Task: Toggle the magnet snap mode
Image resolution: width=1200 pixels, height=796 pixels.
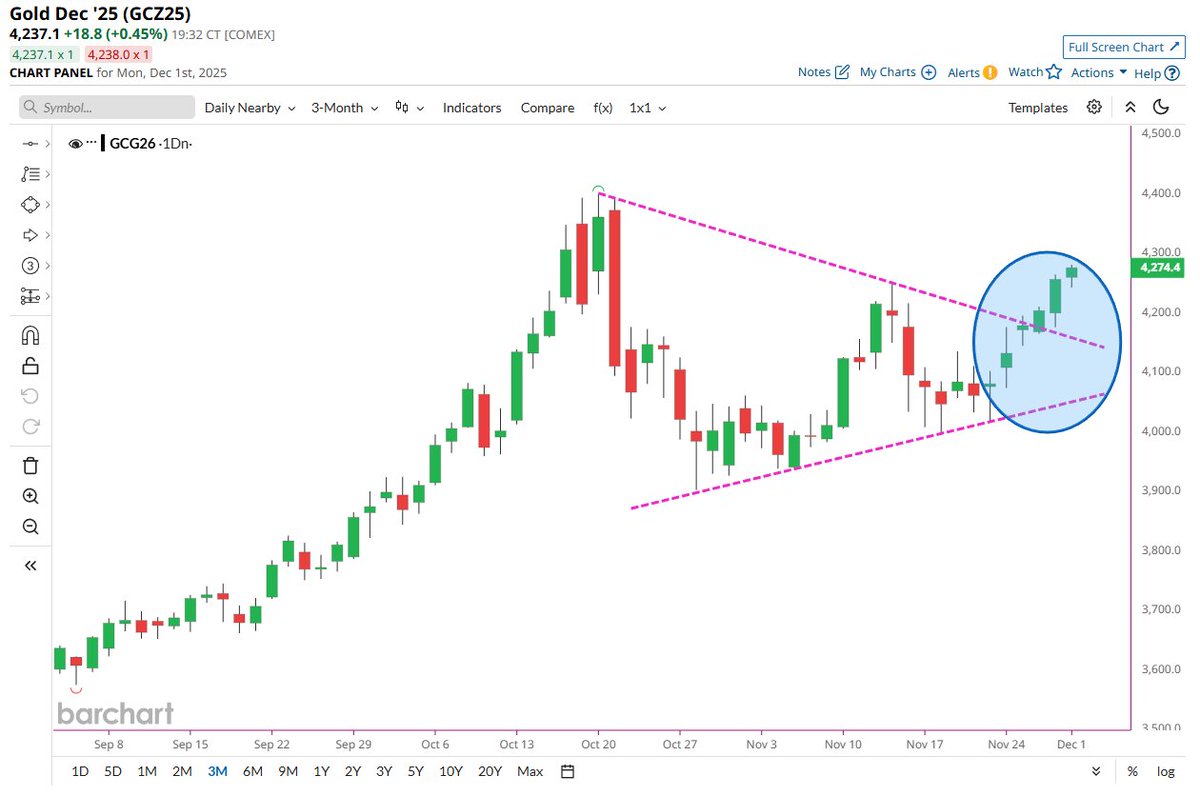Action: [30, 334]
